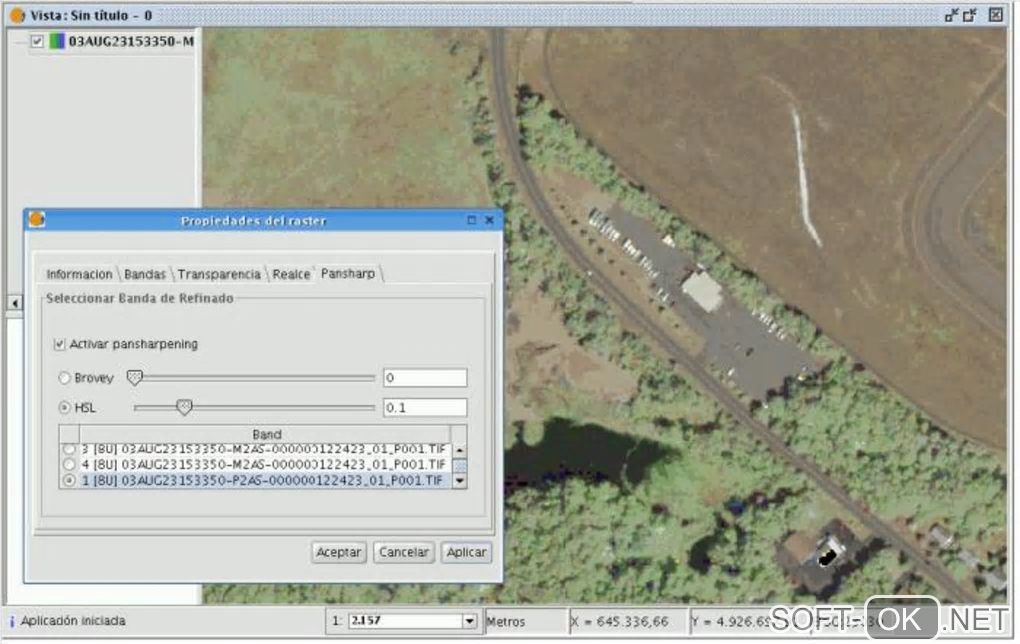The image size is (1020, 644).
Task: Select the Pansharp tab
Action: [x=348, y=274]
